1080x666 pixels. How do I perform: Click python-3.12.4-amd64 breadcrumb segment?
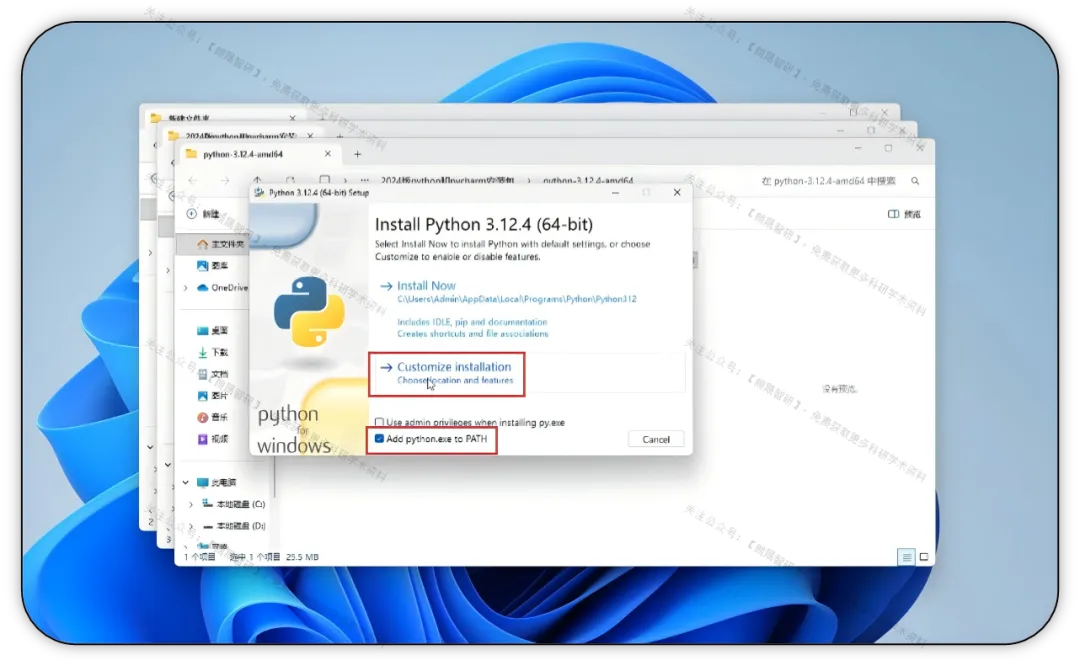(x=588, y=180)
